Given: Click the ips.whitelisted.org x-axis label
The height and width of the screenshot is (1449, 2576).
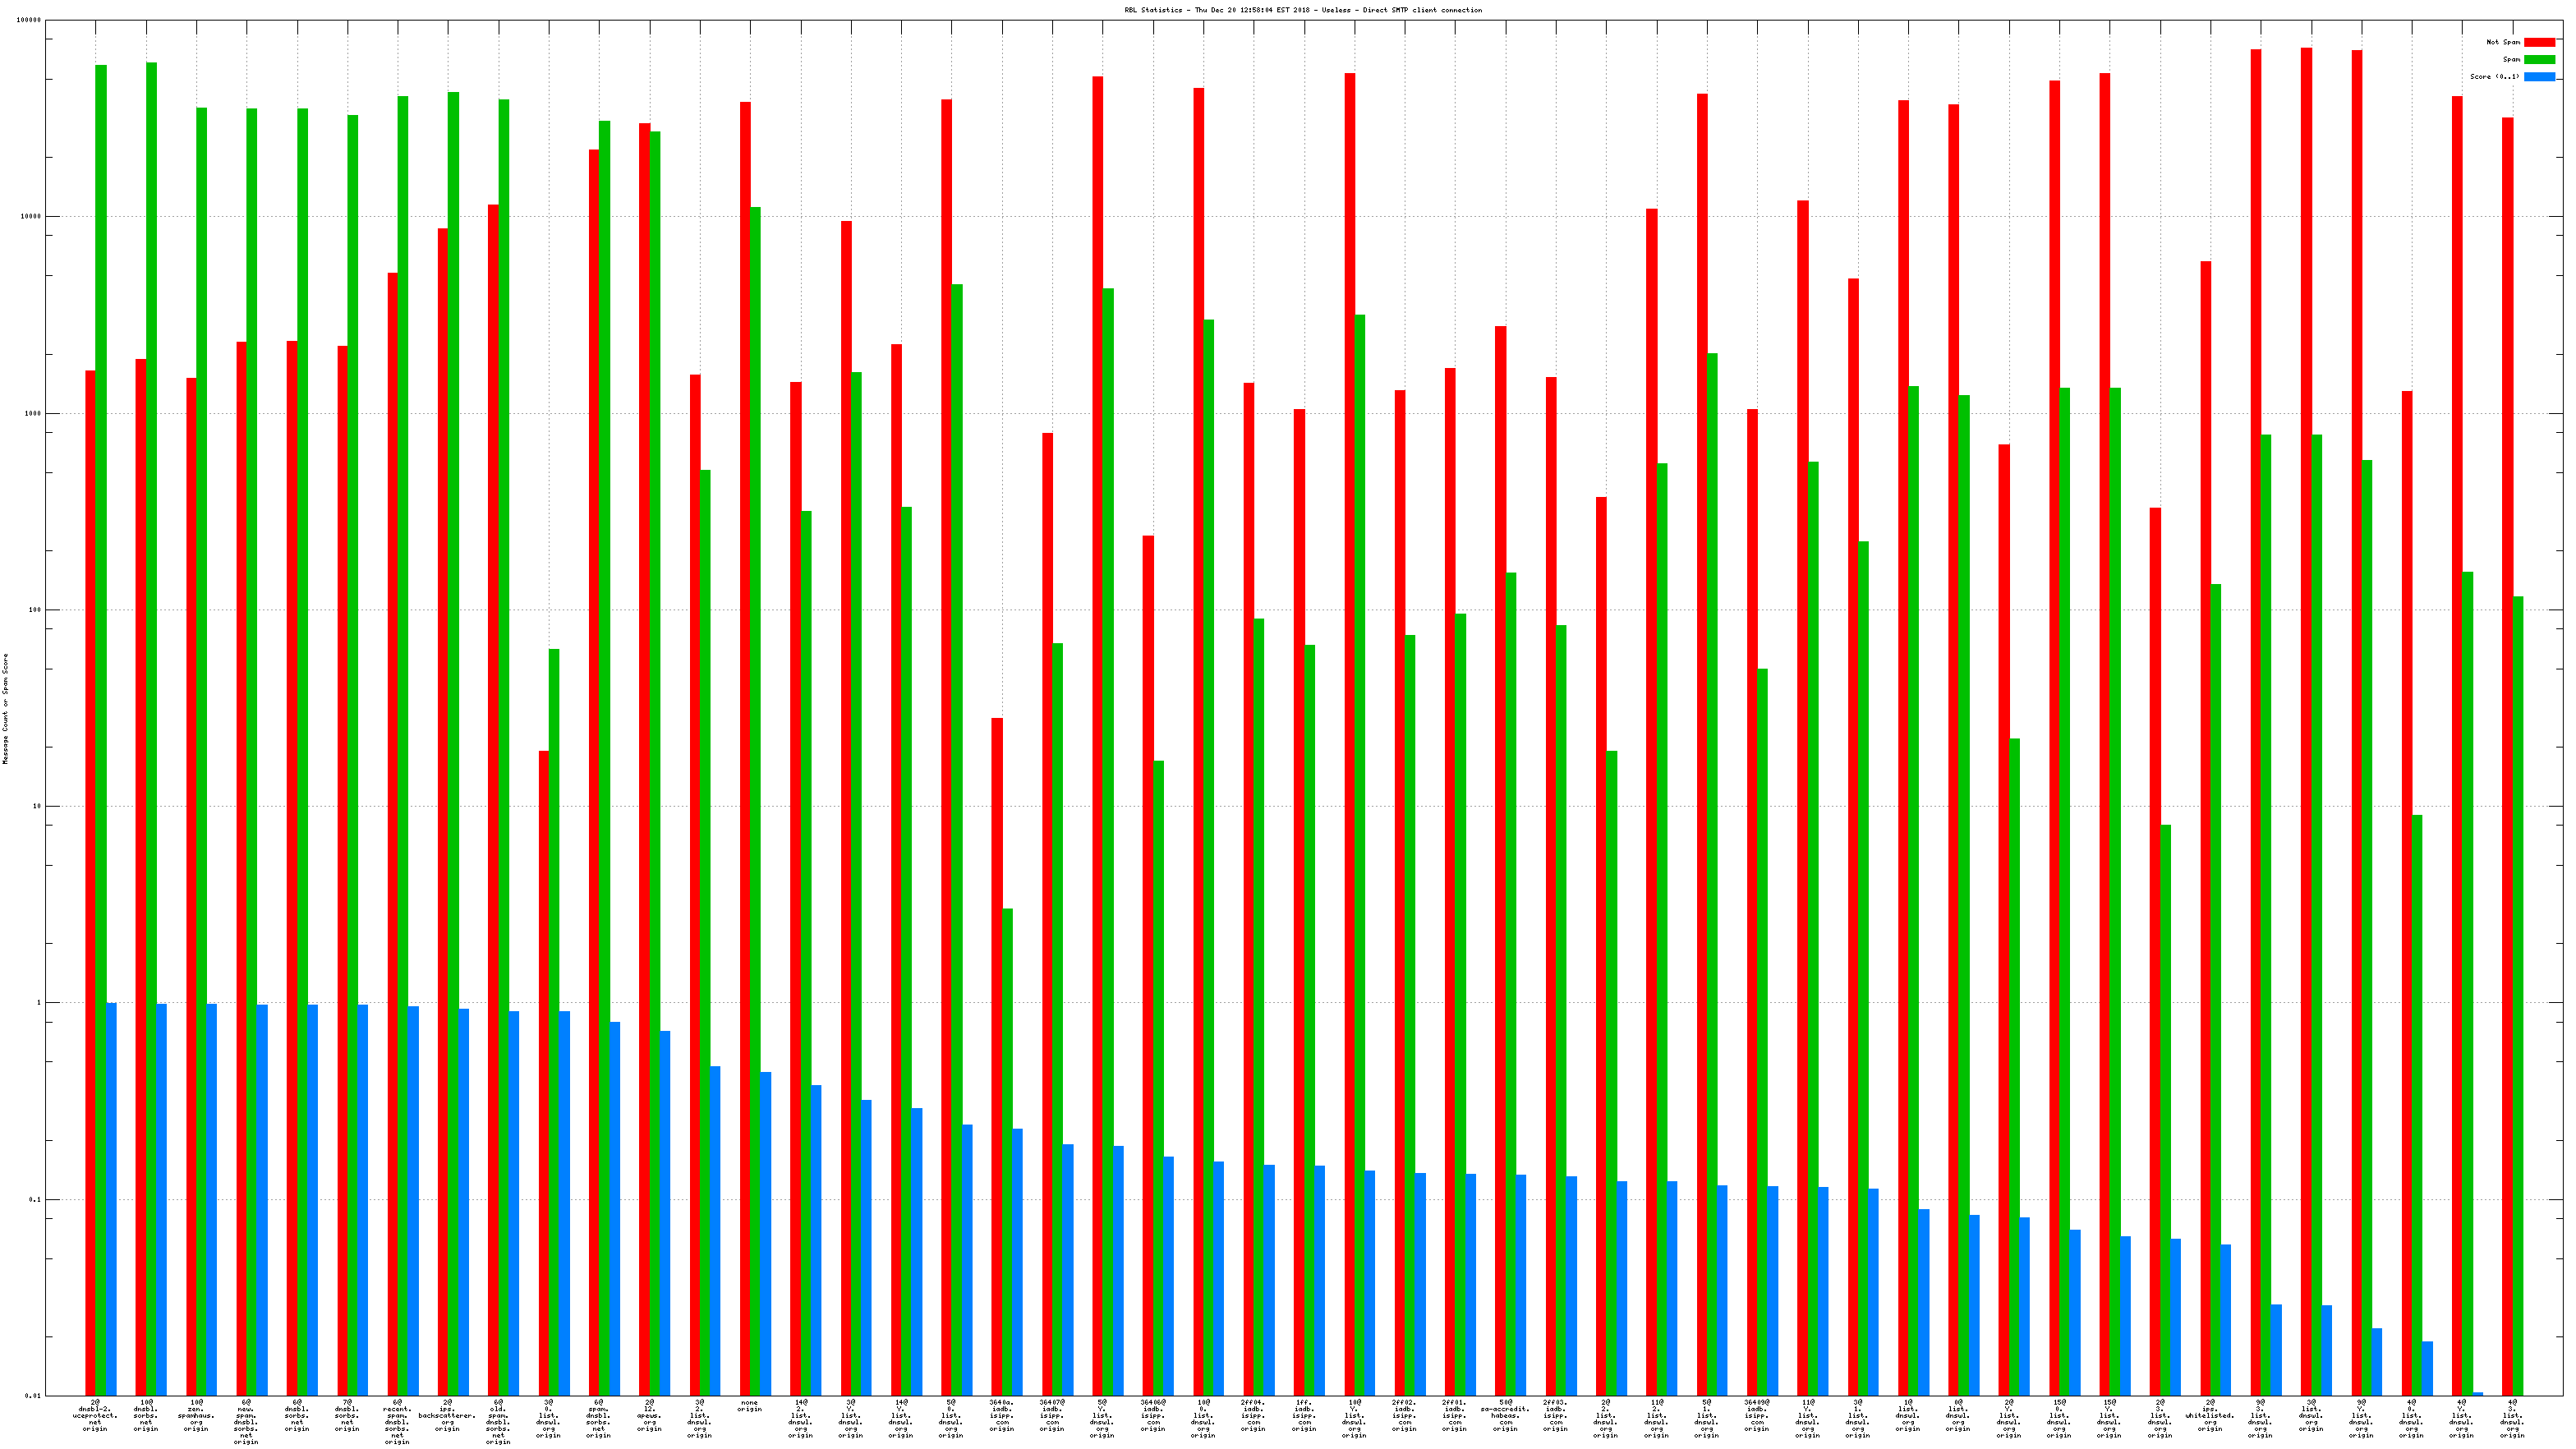Looking at the screenshot, I should click(x=2209, y=1416).
